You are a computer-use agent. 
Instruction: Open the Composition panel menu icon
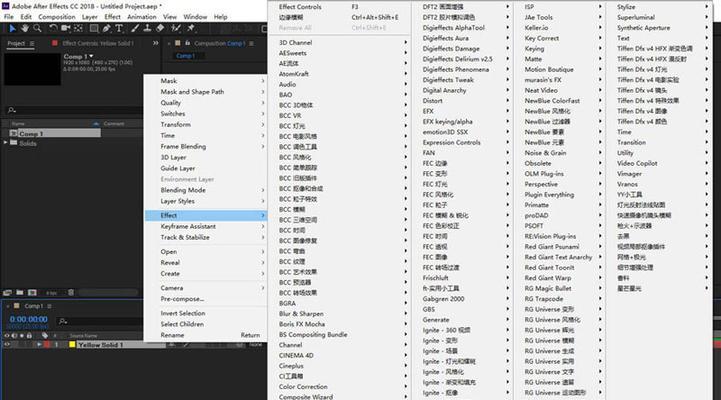(x=251, y=43)
